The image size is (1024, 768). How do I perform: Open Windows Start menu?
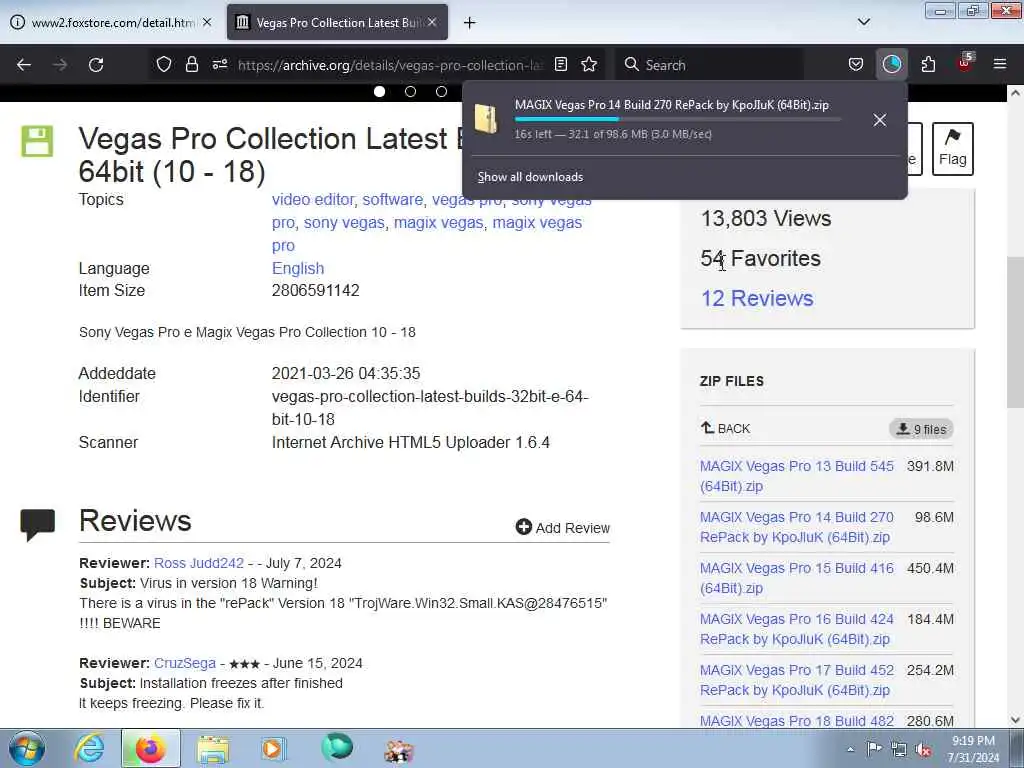(27, 748)
